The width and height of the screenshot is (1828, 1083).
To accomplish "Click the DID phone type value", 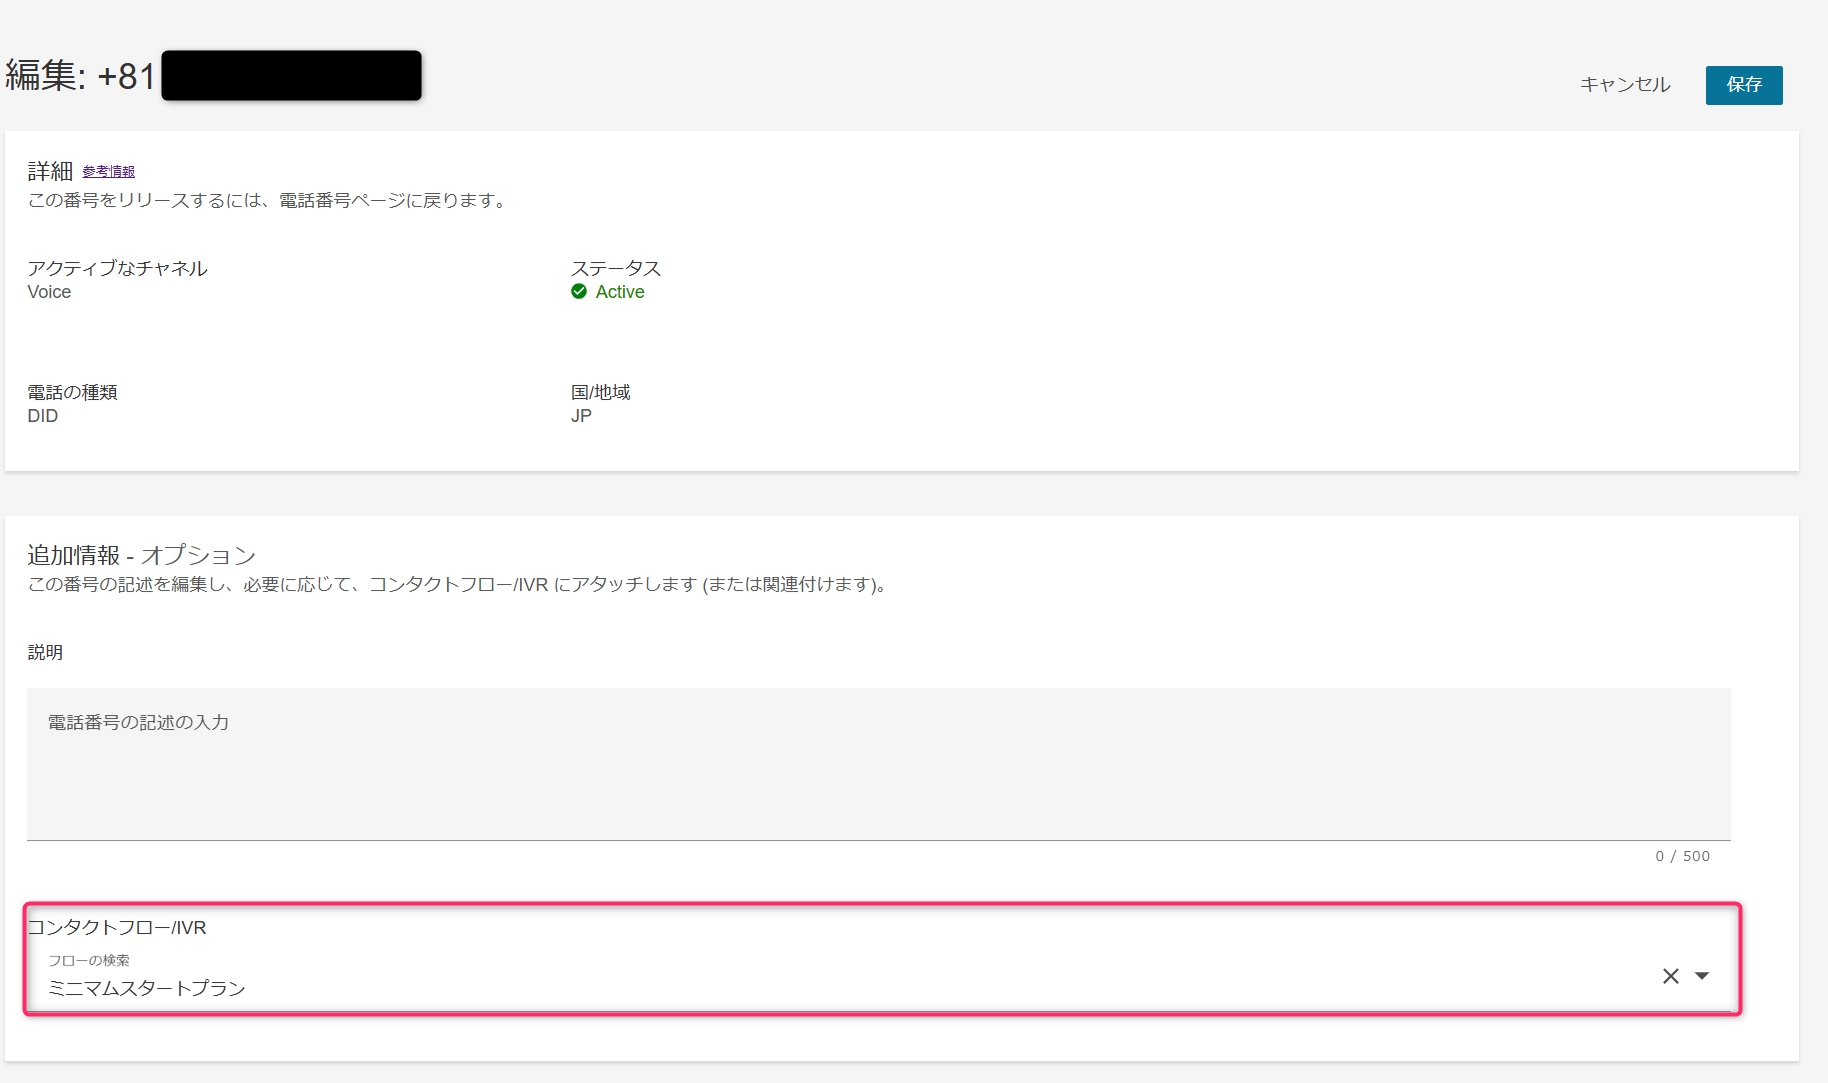I will pos(43,416).
